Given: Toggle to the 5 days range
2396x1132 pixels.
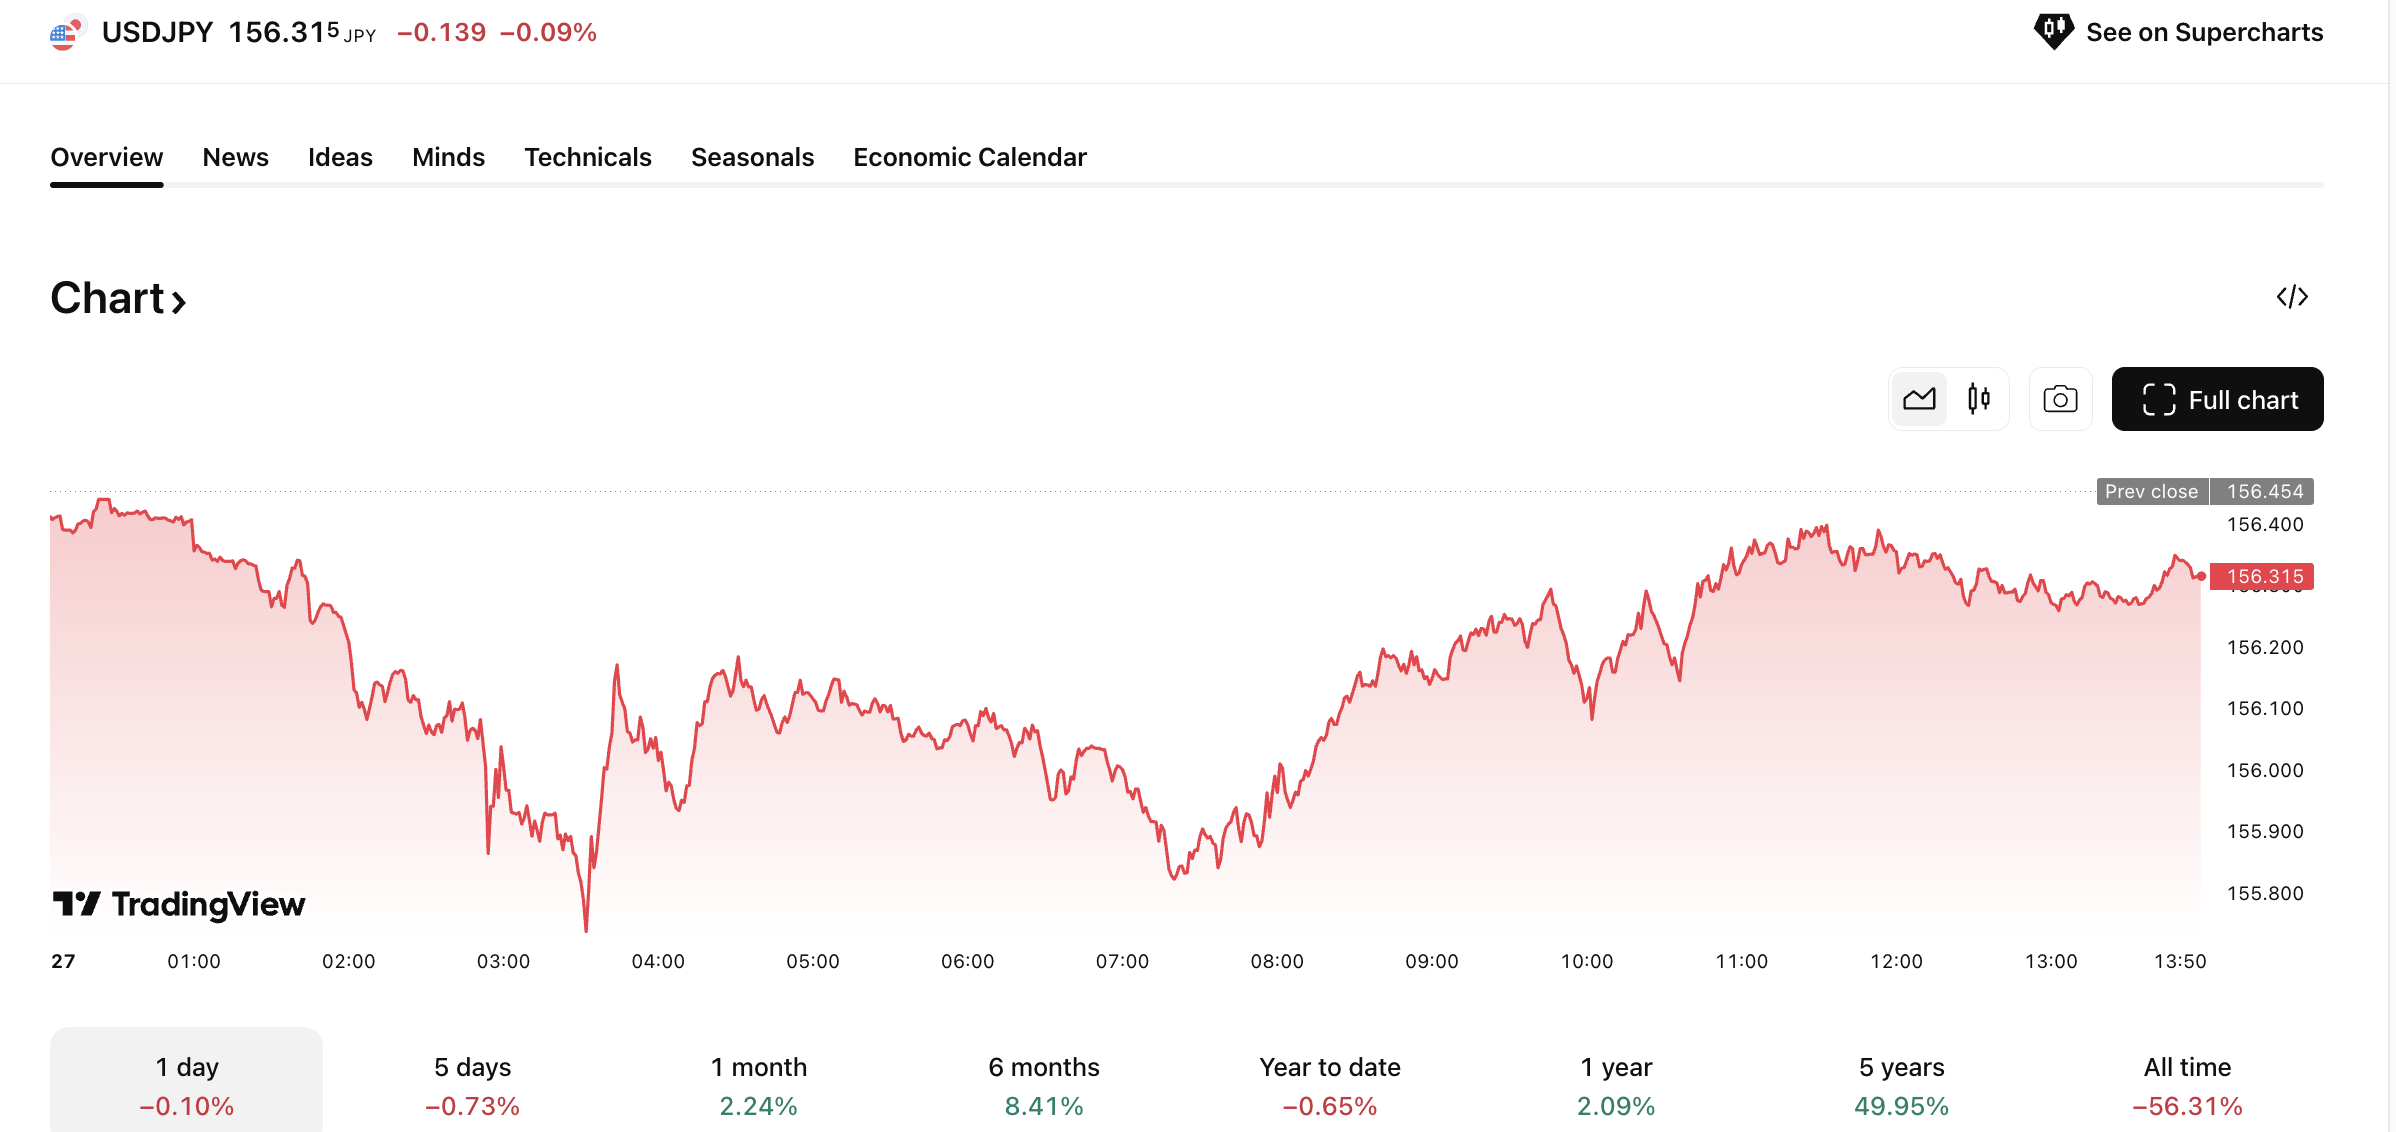Looking at the screenshot, I should pos(472,1085).
